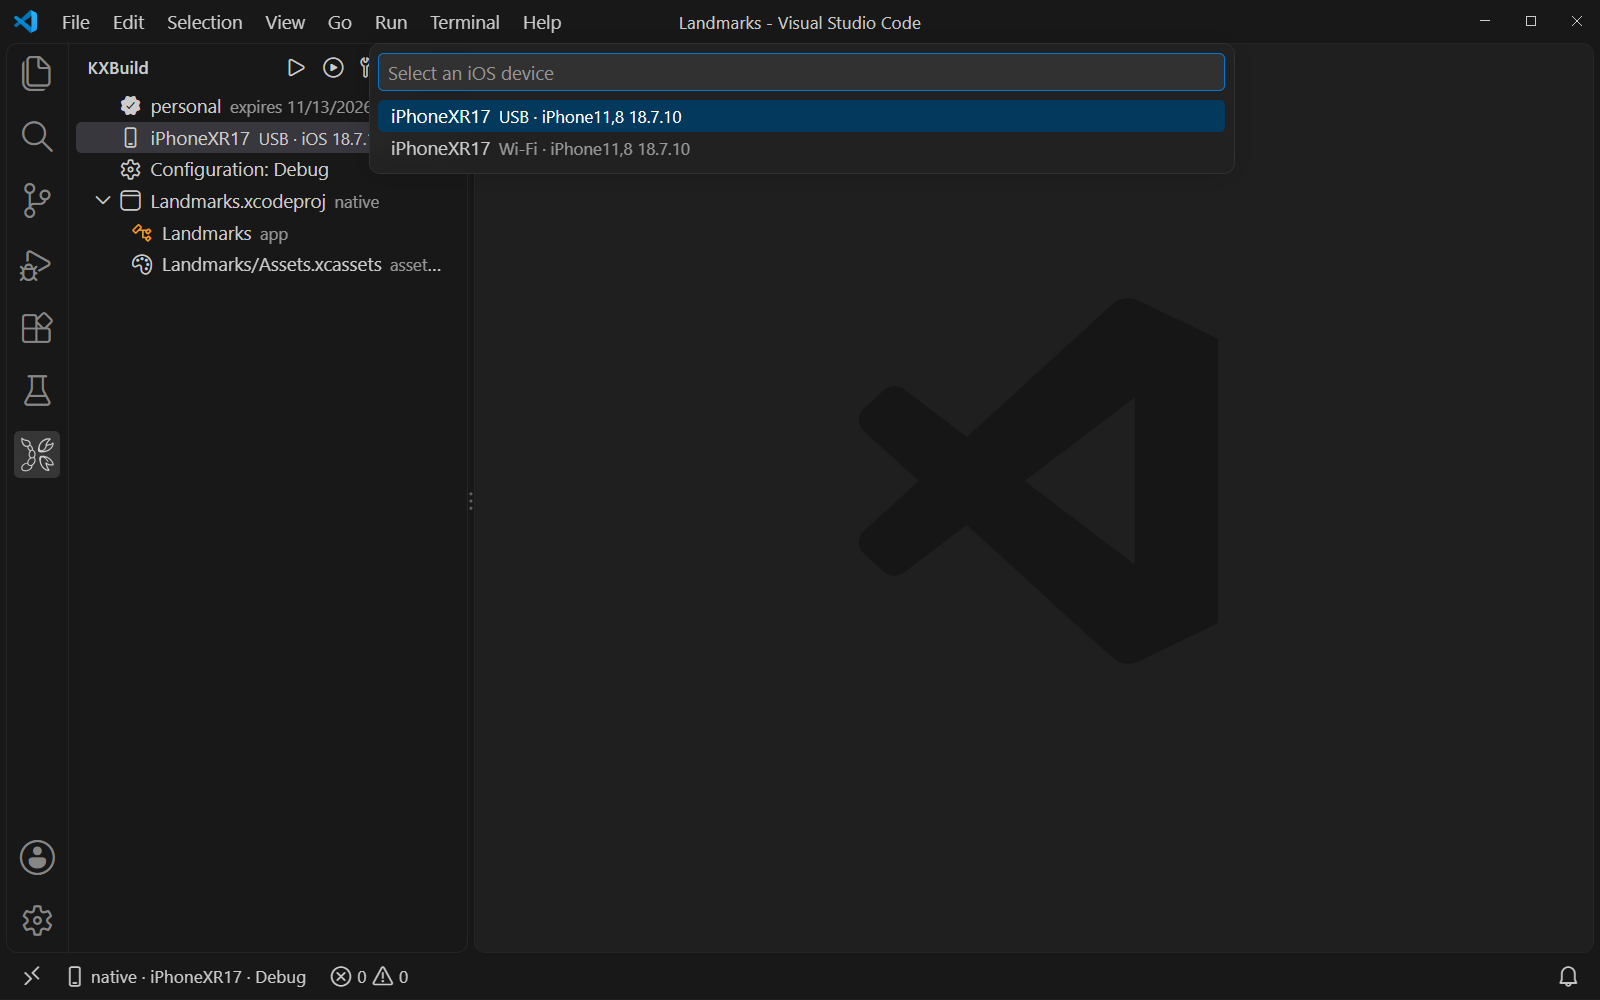
Task: Select the KXBuild activity bar icon
Action: pos(37,455)
